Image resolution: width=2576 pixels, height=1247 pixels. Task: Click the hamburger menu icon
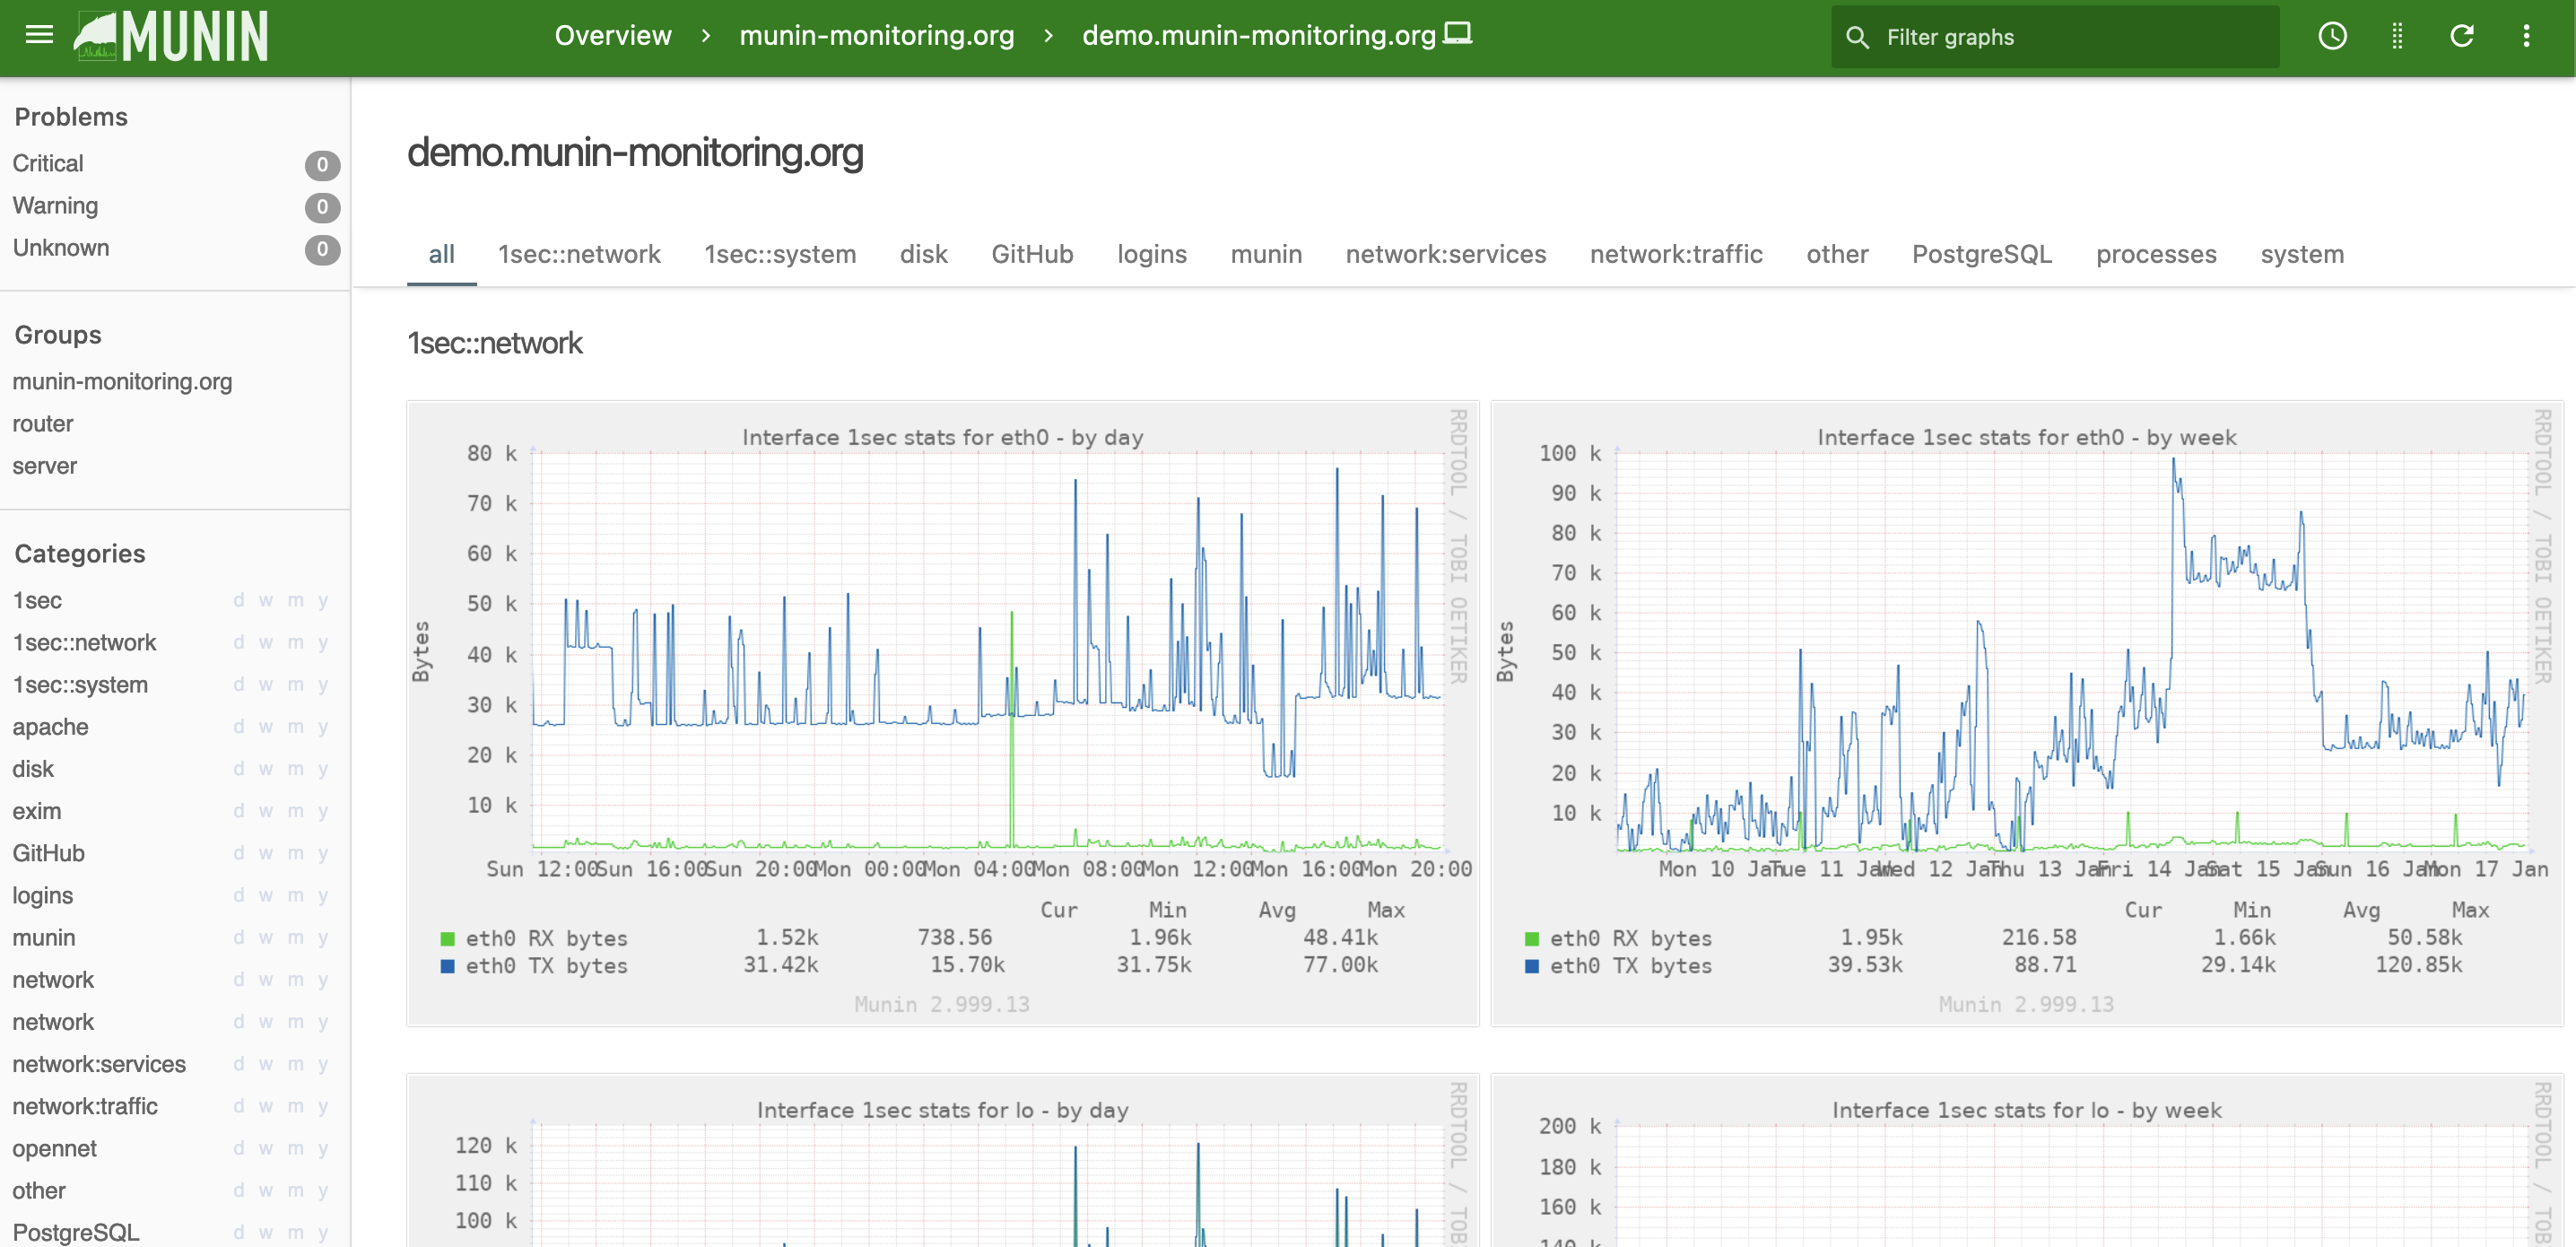[x=39, y=36]
